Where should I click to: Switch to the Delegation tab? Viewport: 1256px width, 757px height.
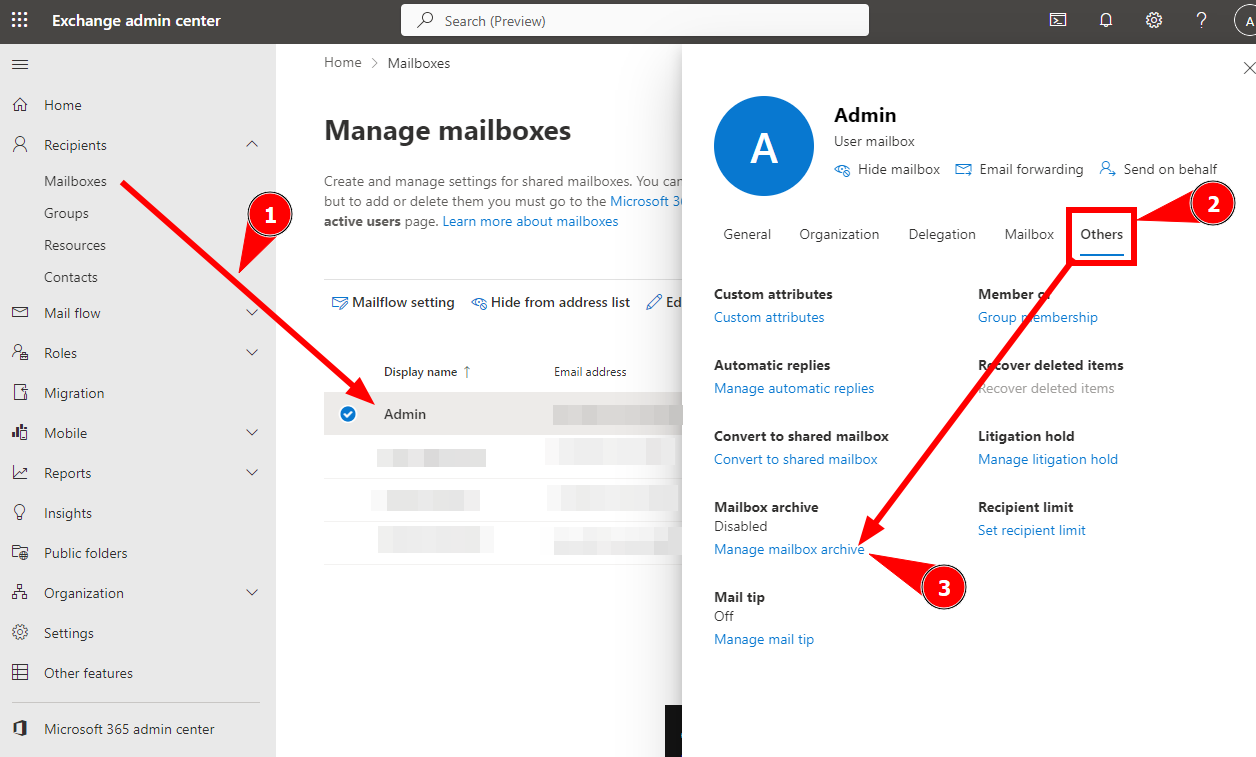[x=942, y=234]
